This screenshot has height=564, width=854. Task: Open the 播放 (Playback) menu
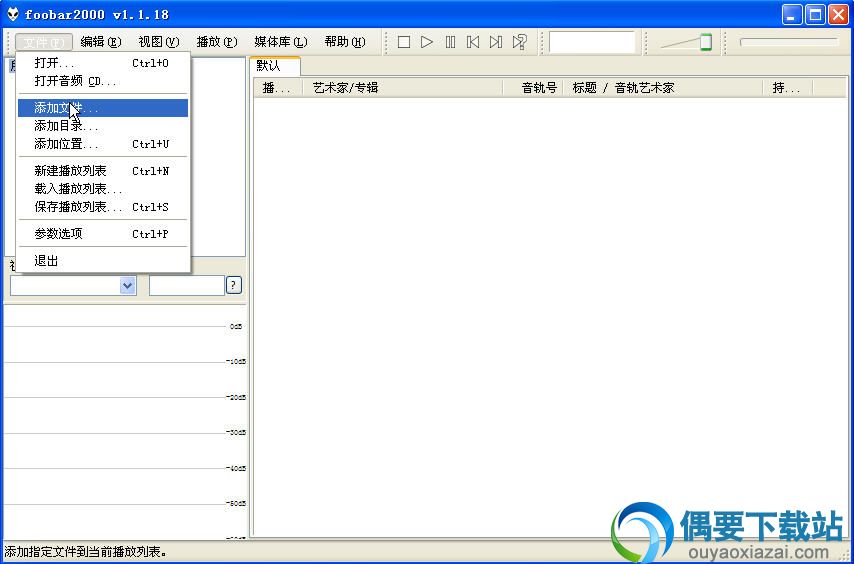217,42
